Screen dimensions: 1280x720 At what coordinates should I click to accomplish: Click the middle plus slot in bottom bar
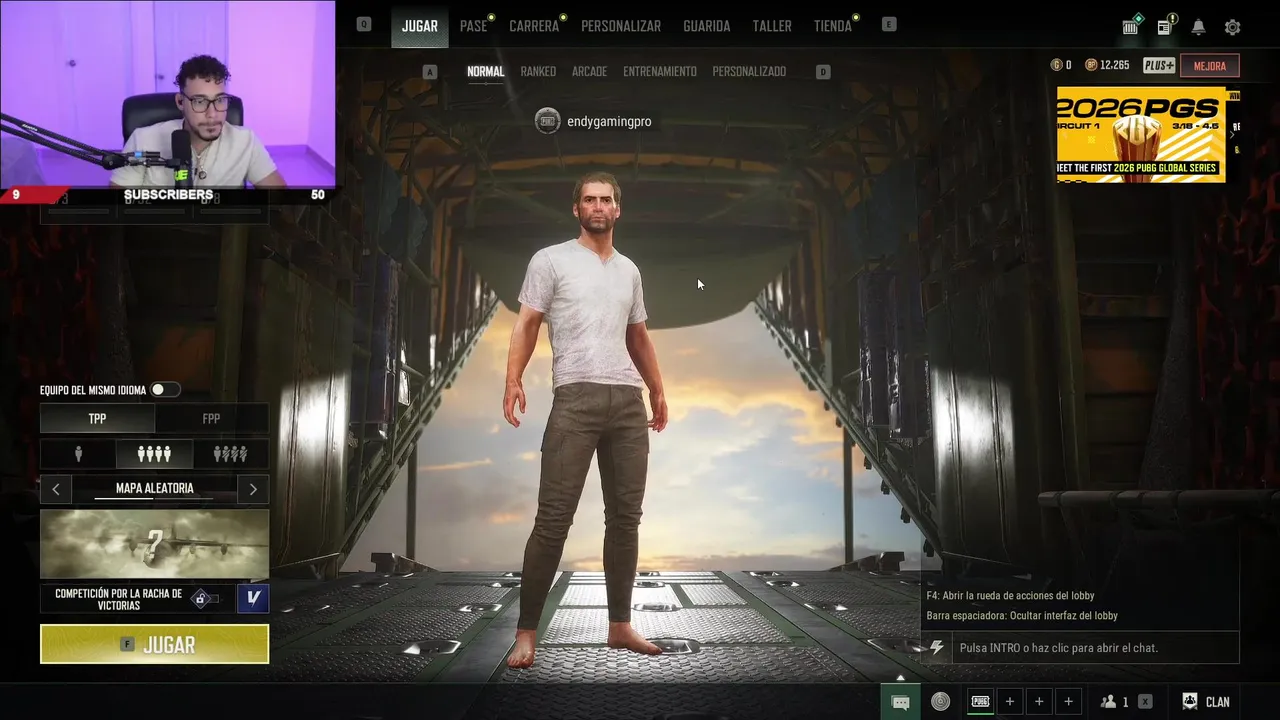pyautogui.click(x=1039, y=702)
